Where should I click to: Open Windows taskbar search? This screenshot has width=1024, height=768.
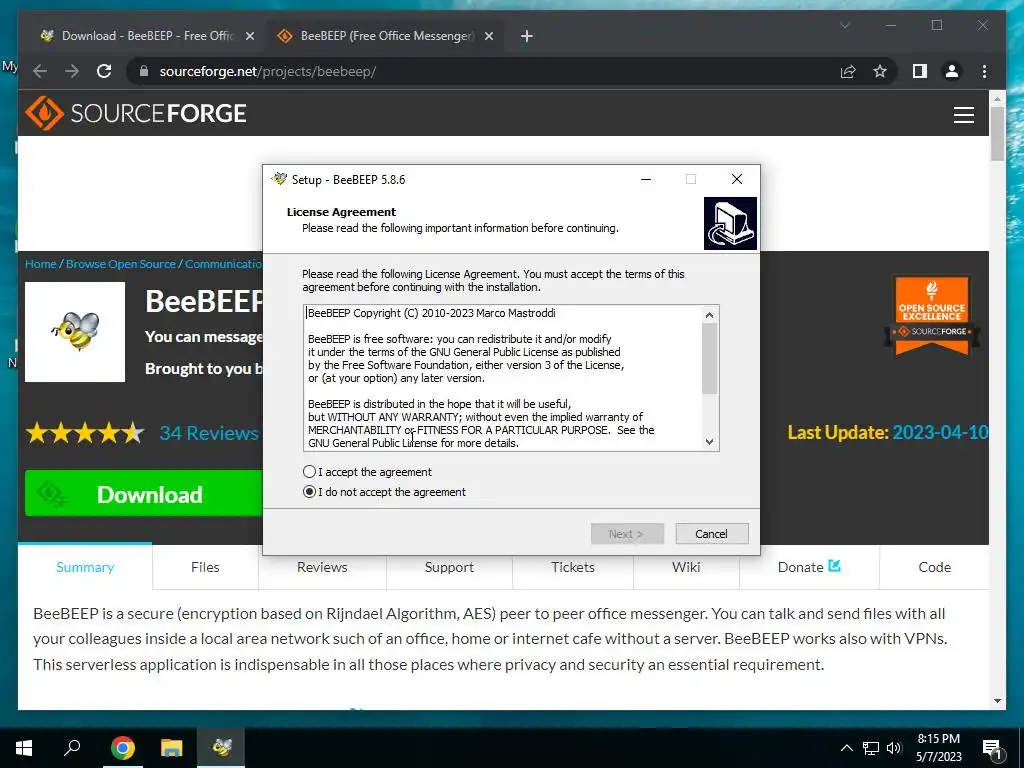[x=72, y=747]
